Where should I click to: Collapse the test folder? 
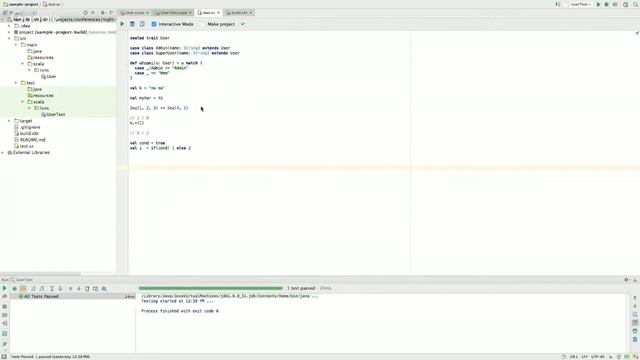point(16,82)
